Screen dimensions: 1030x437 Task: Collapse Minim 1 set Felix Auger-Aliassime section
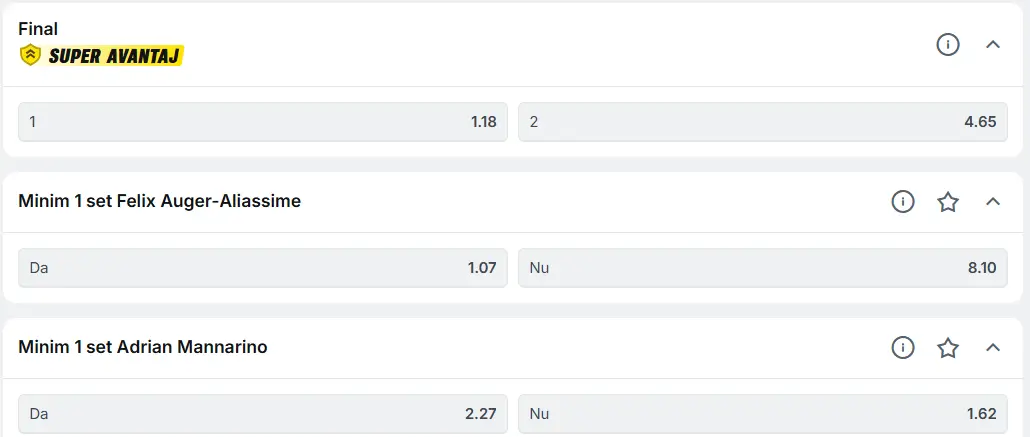pyautogui.click(x=993, y=202)
